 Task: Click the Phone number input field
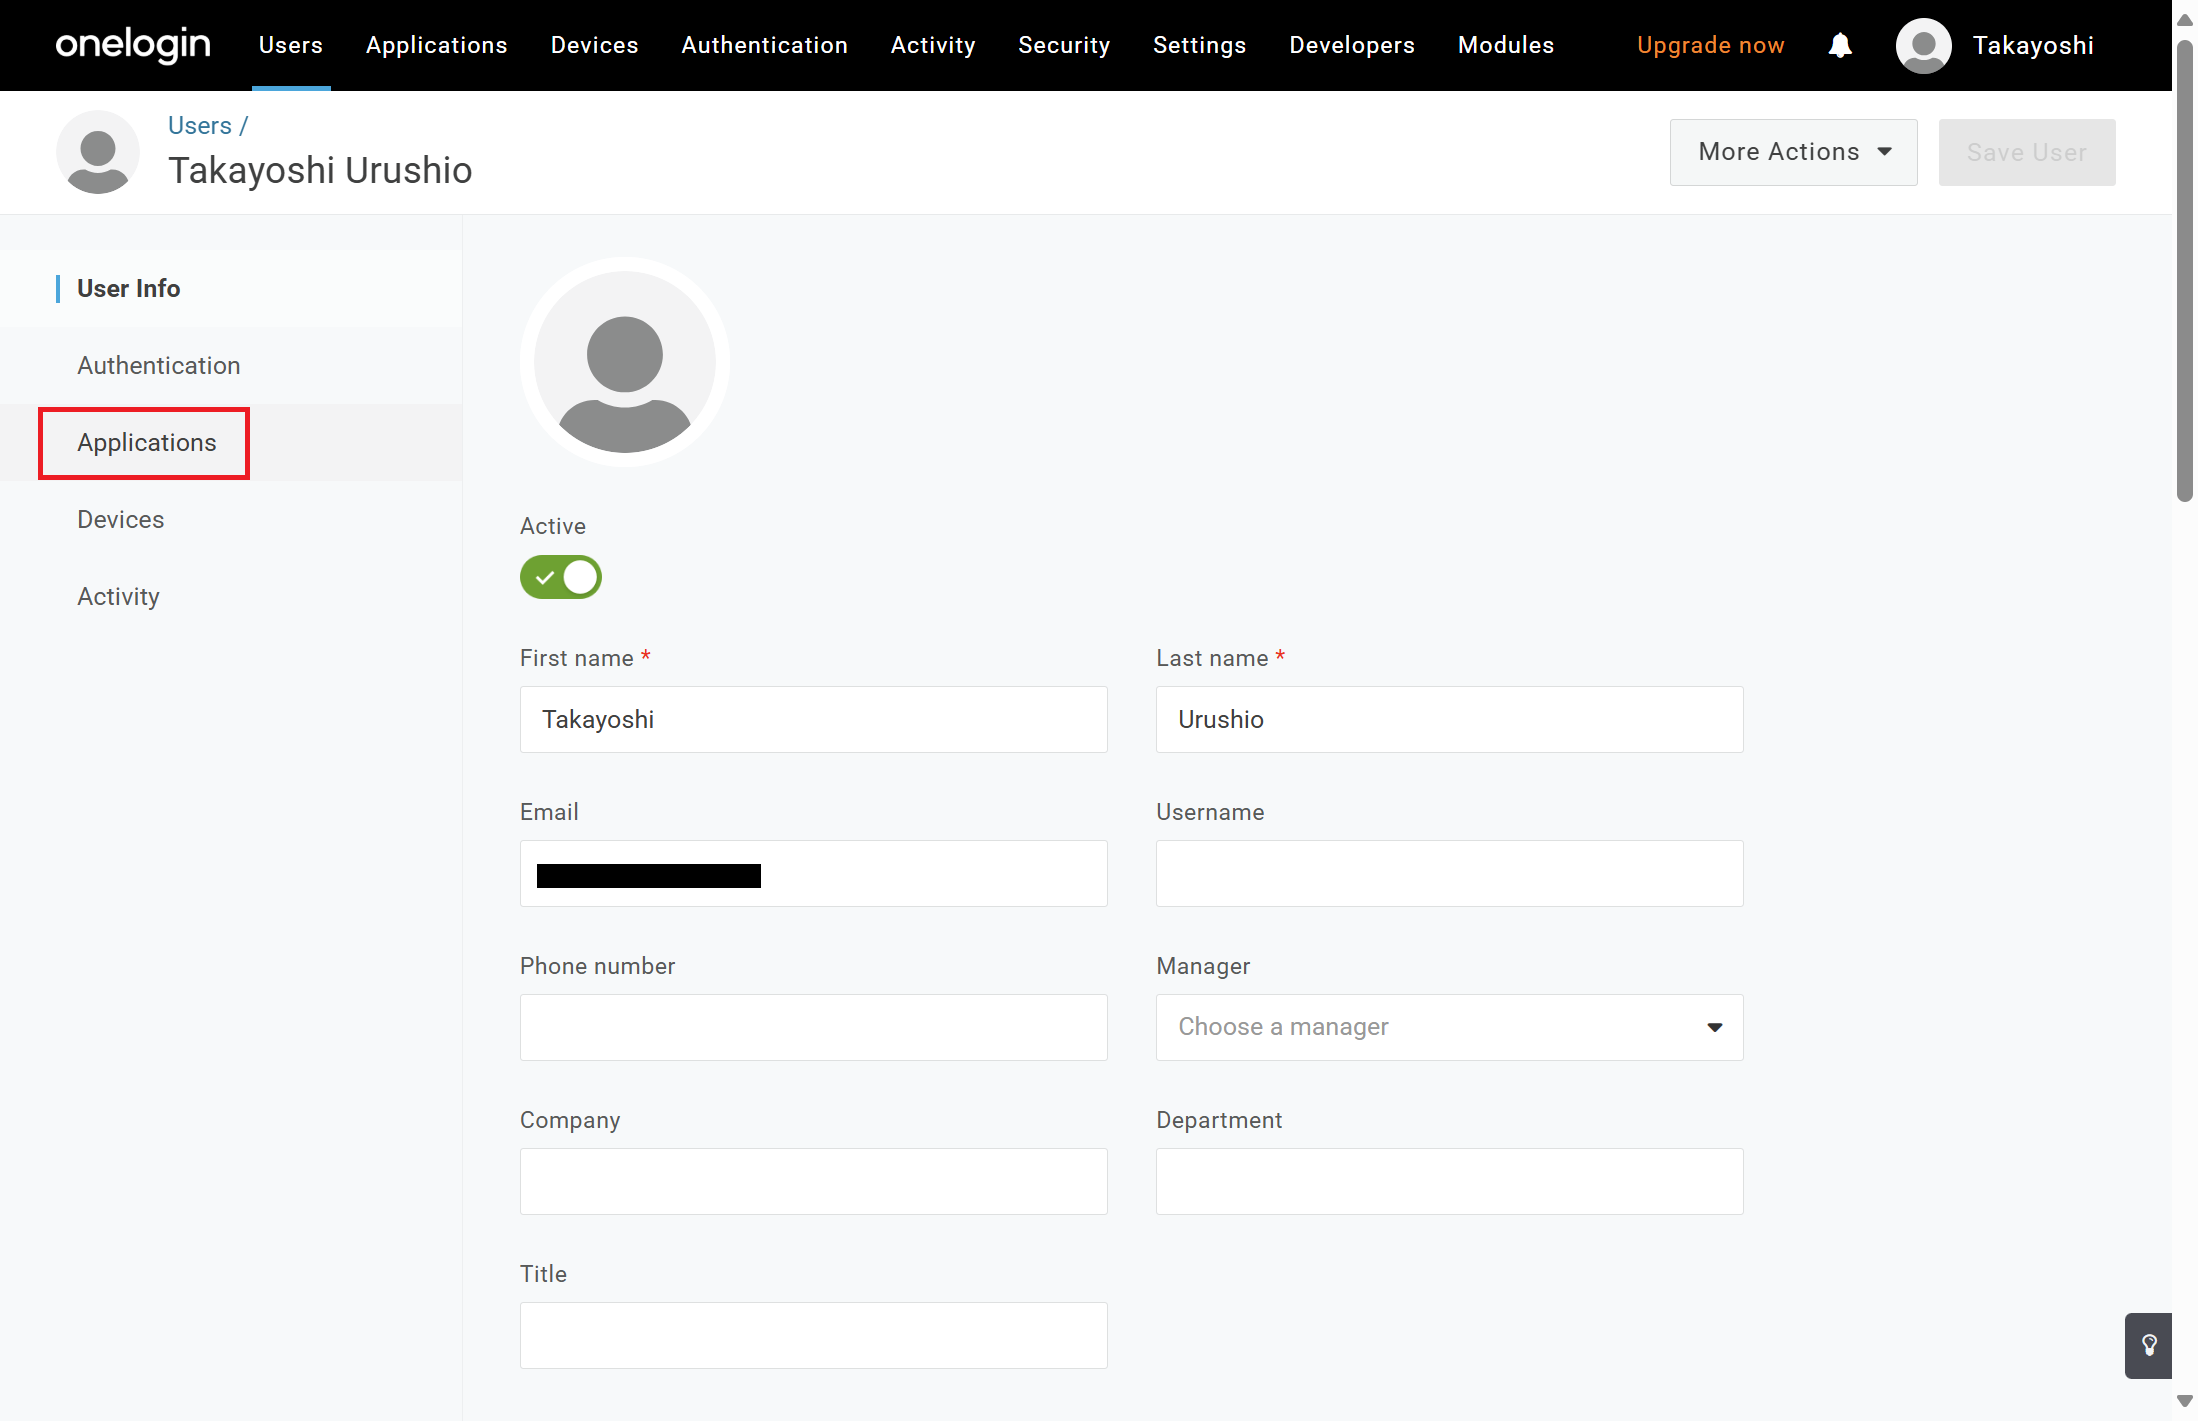click(x=813, y=1027)
